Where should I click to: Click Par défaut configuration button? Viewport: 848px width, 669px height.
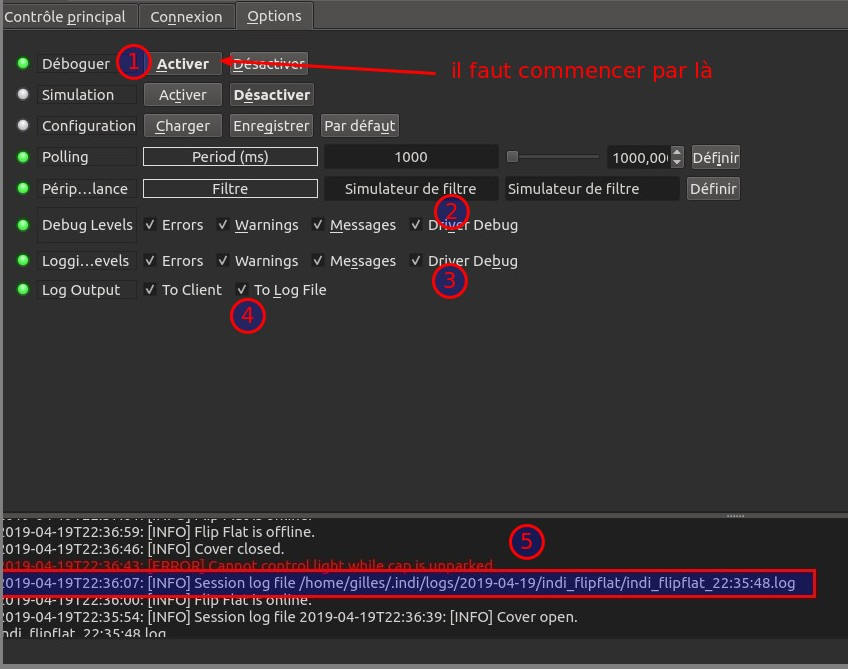point(360,125)
